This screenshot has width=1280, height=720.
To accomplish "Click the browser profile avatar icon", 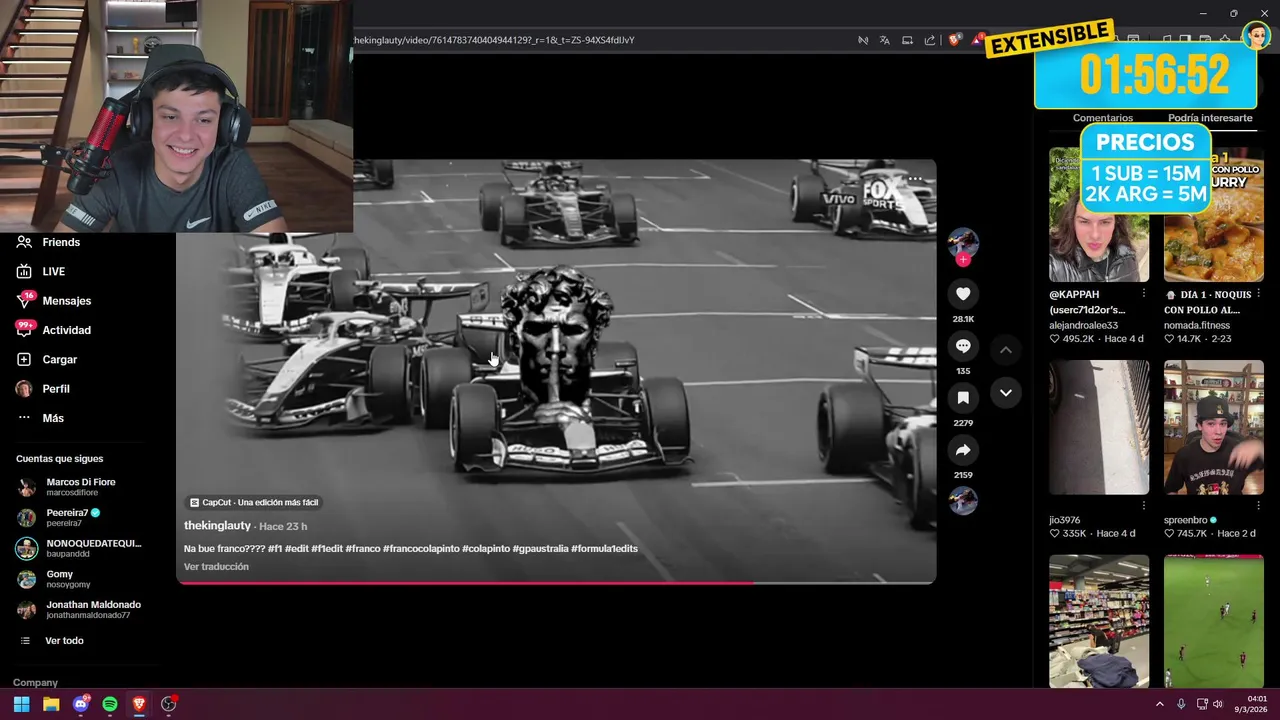I will pyautogui.click(x=1256, y=37).
